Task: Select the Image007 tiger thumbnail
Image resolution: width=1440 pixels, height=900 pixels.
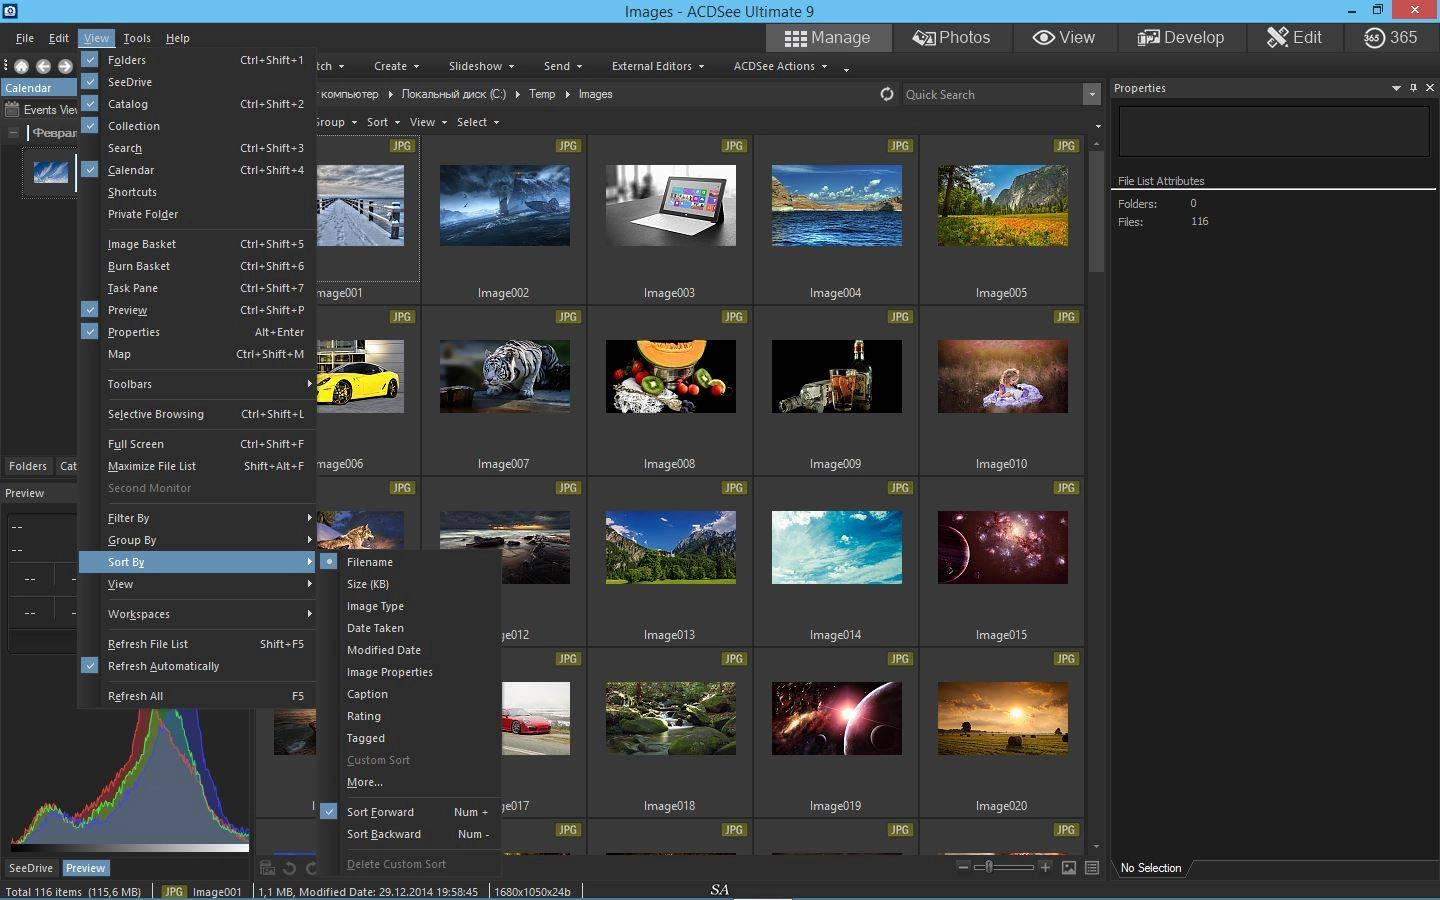Action: [505, 376]
